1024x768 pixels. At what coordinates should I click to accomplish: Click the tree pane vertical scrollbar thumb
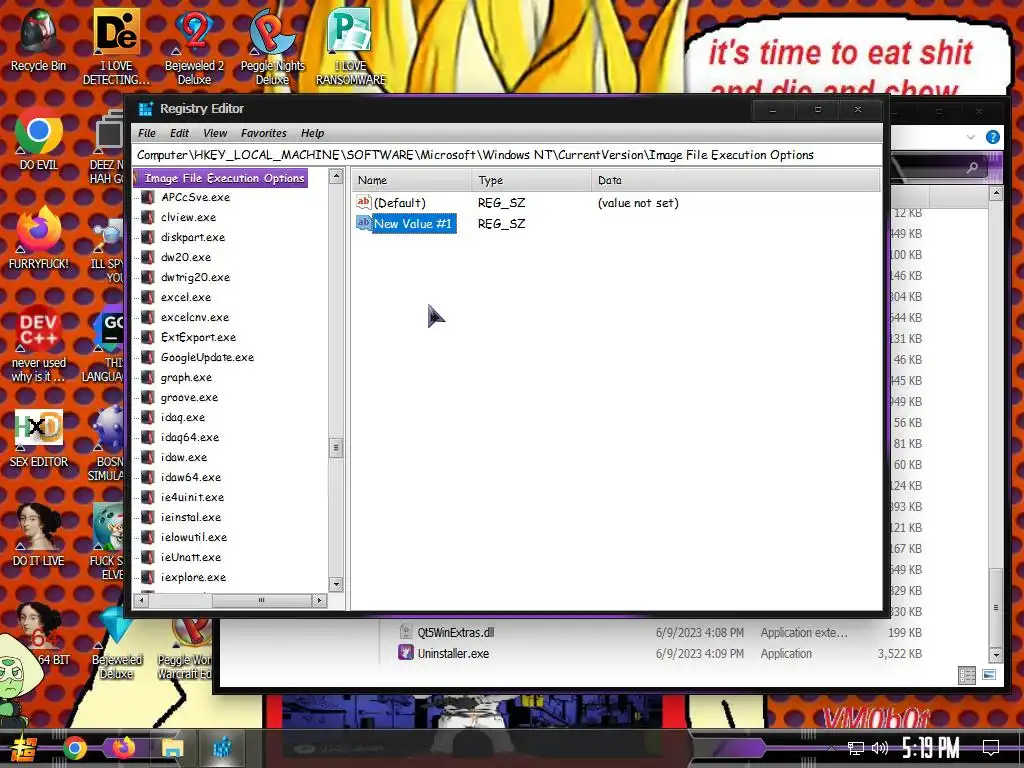click(x=336, y=447)
